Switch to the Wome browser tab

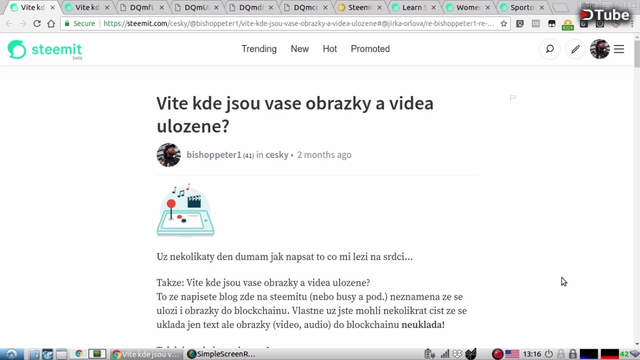point(467,7)
